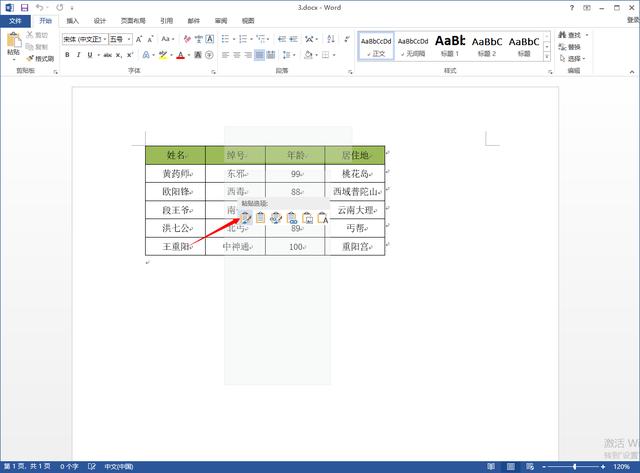Select the keep text only paste option
This screenshot has height=473, width=640.
(x=323, y=218)
